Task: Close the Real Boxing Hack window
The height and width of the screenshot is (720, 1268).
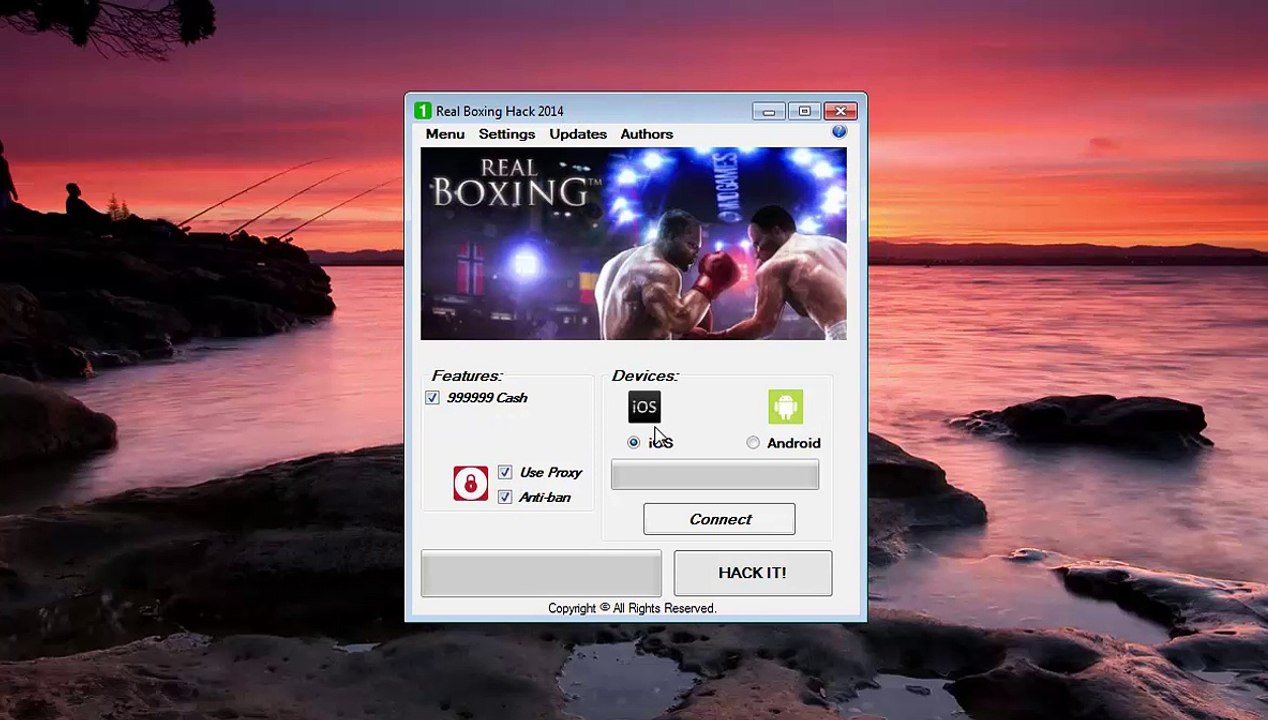Action: [840, 111]
